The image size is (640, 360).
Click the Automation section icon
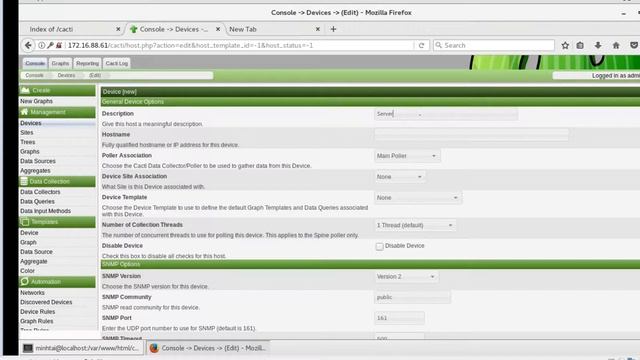click(24, 282)
